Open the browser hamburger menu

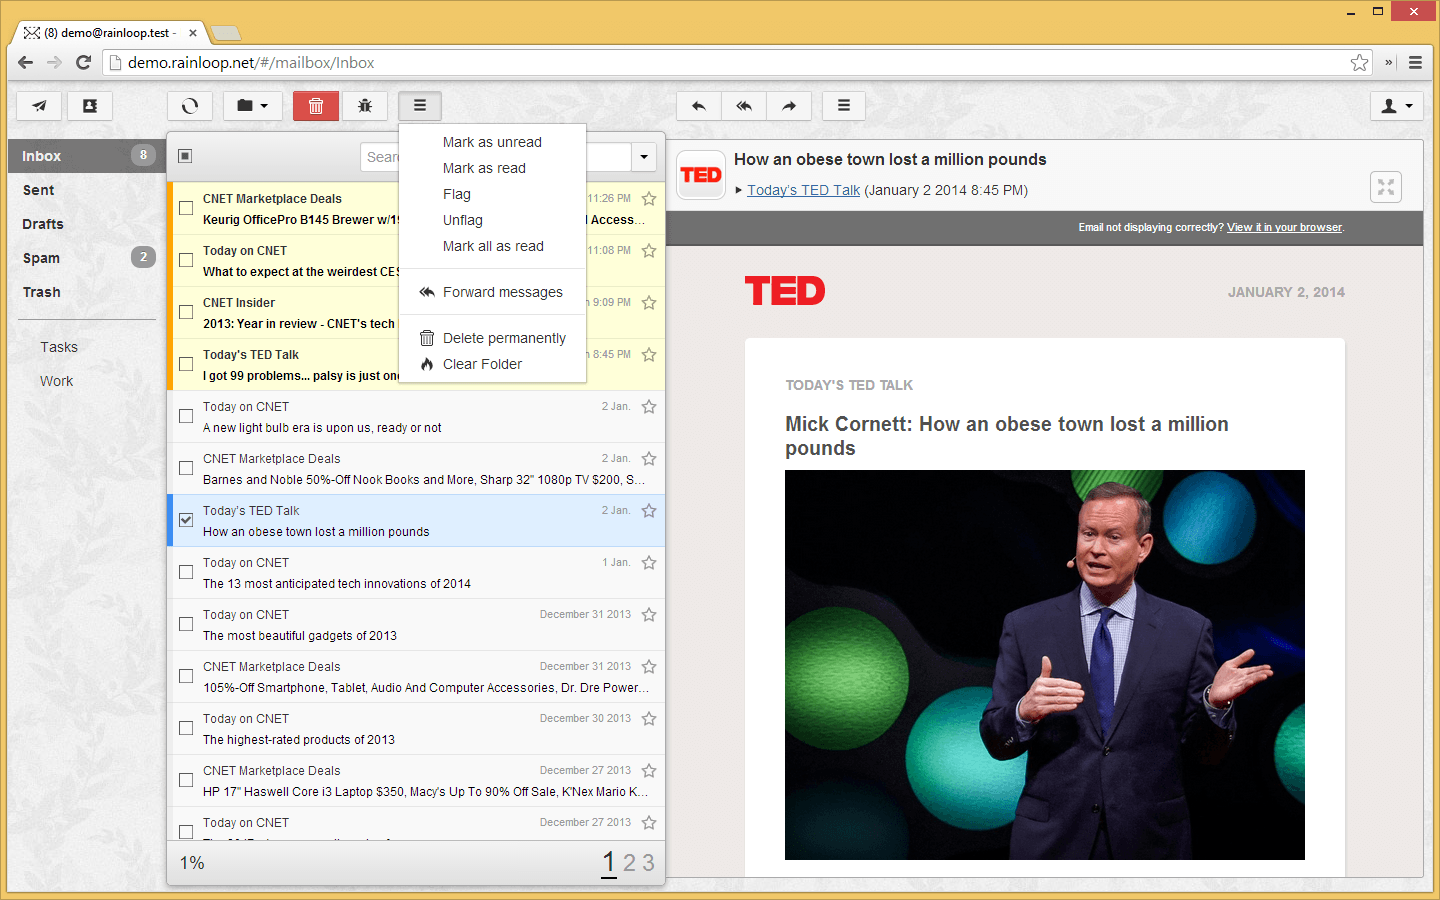pyautogui.click(x=1415, y=63)
